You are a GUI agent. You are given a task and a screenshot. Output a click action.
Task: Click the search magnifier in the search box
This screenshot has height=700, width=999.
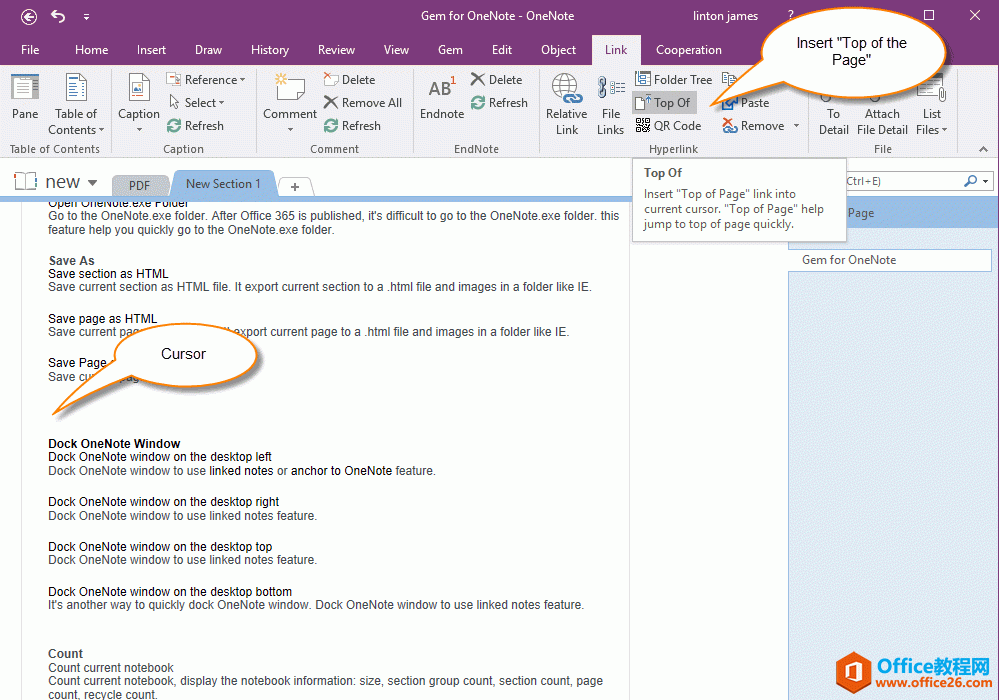tap(972, 181)
